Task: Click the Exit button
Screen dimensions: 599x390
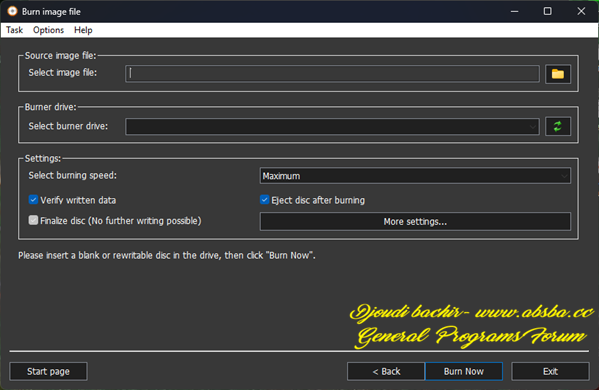Action: point(550,371)
